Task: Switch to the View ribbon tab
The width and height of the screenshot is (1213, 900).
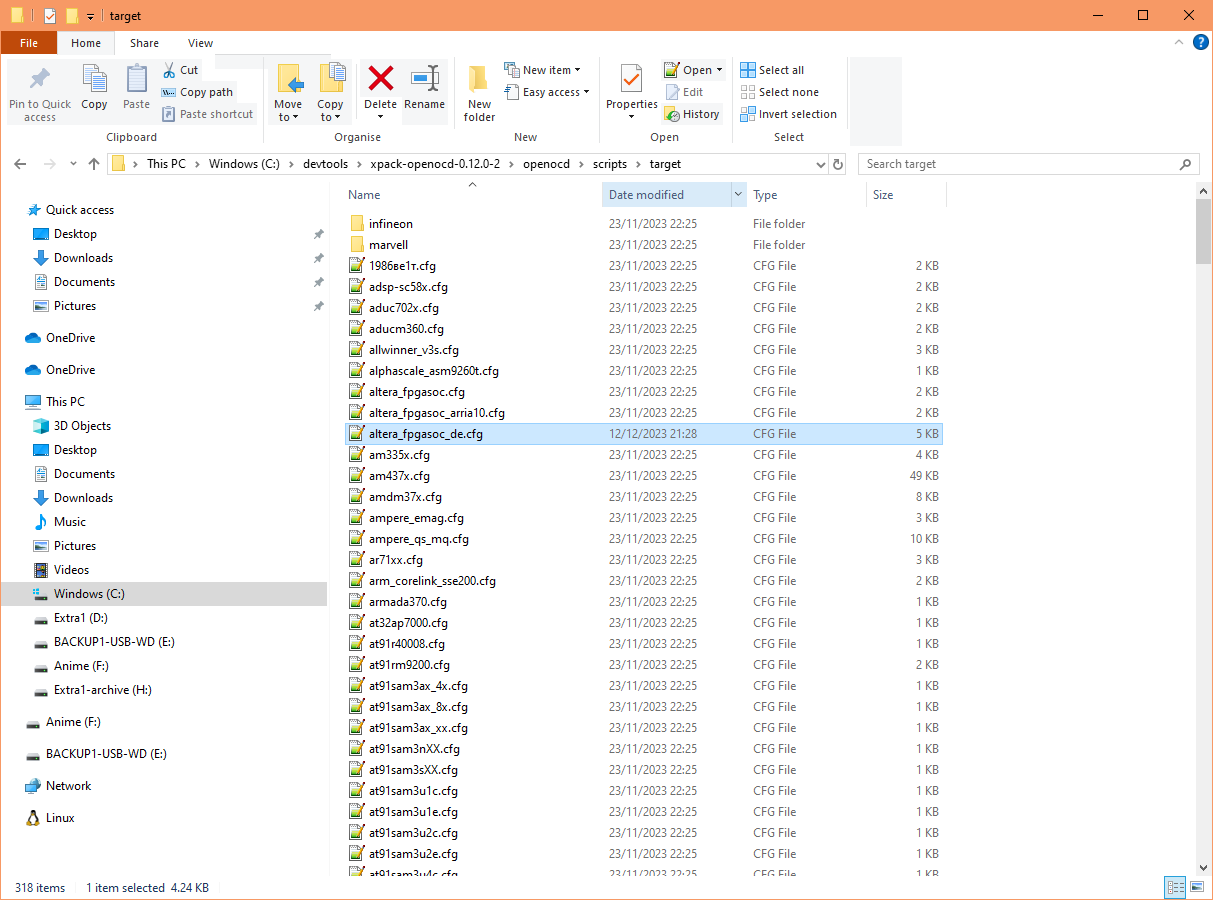Action: coord(200,43)
